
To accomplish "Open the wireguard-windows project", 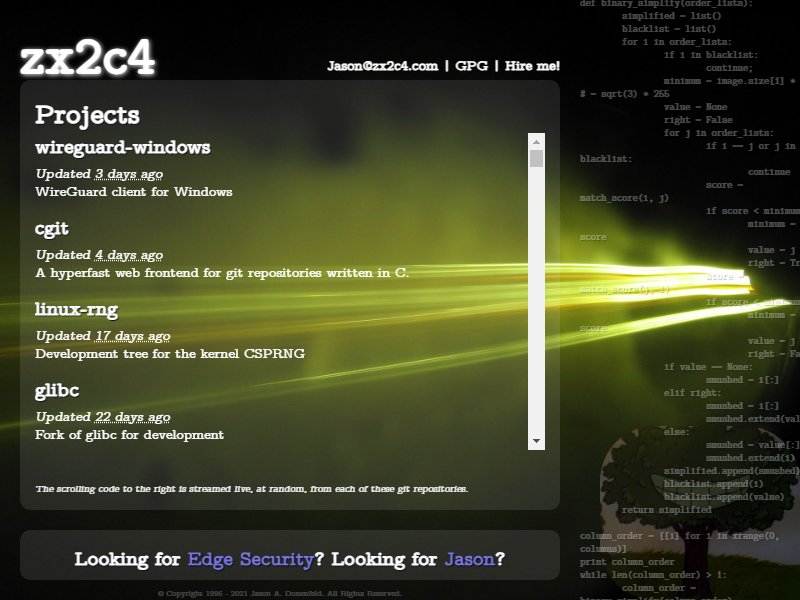I will (x=123, y=147).
